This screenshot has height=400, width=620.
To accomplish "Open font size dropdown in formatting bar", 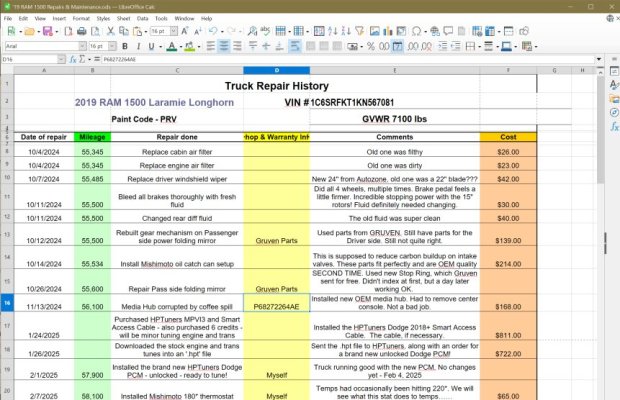I will pos(112,46).
